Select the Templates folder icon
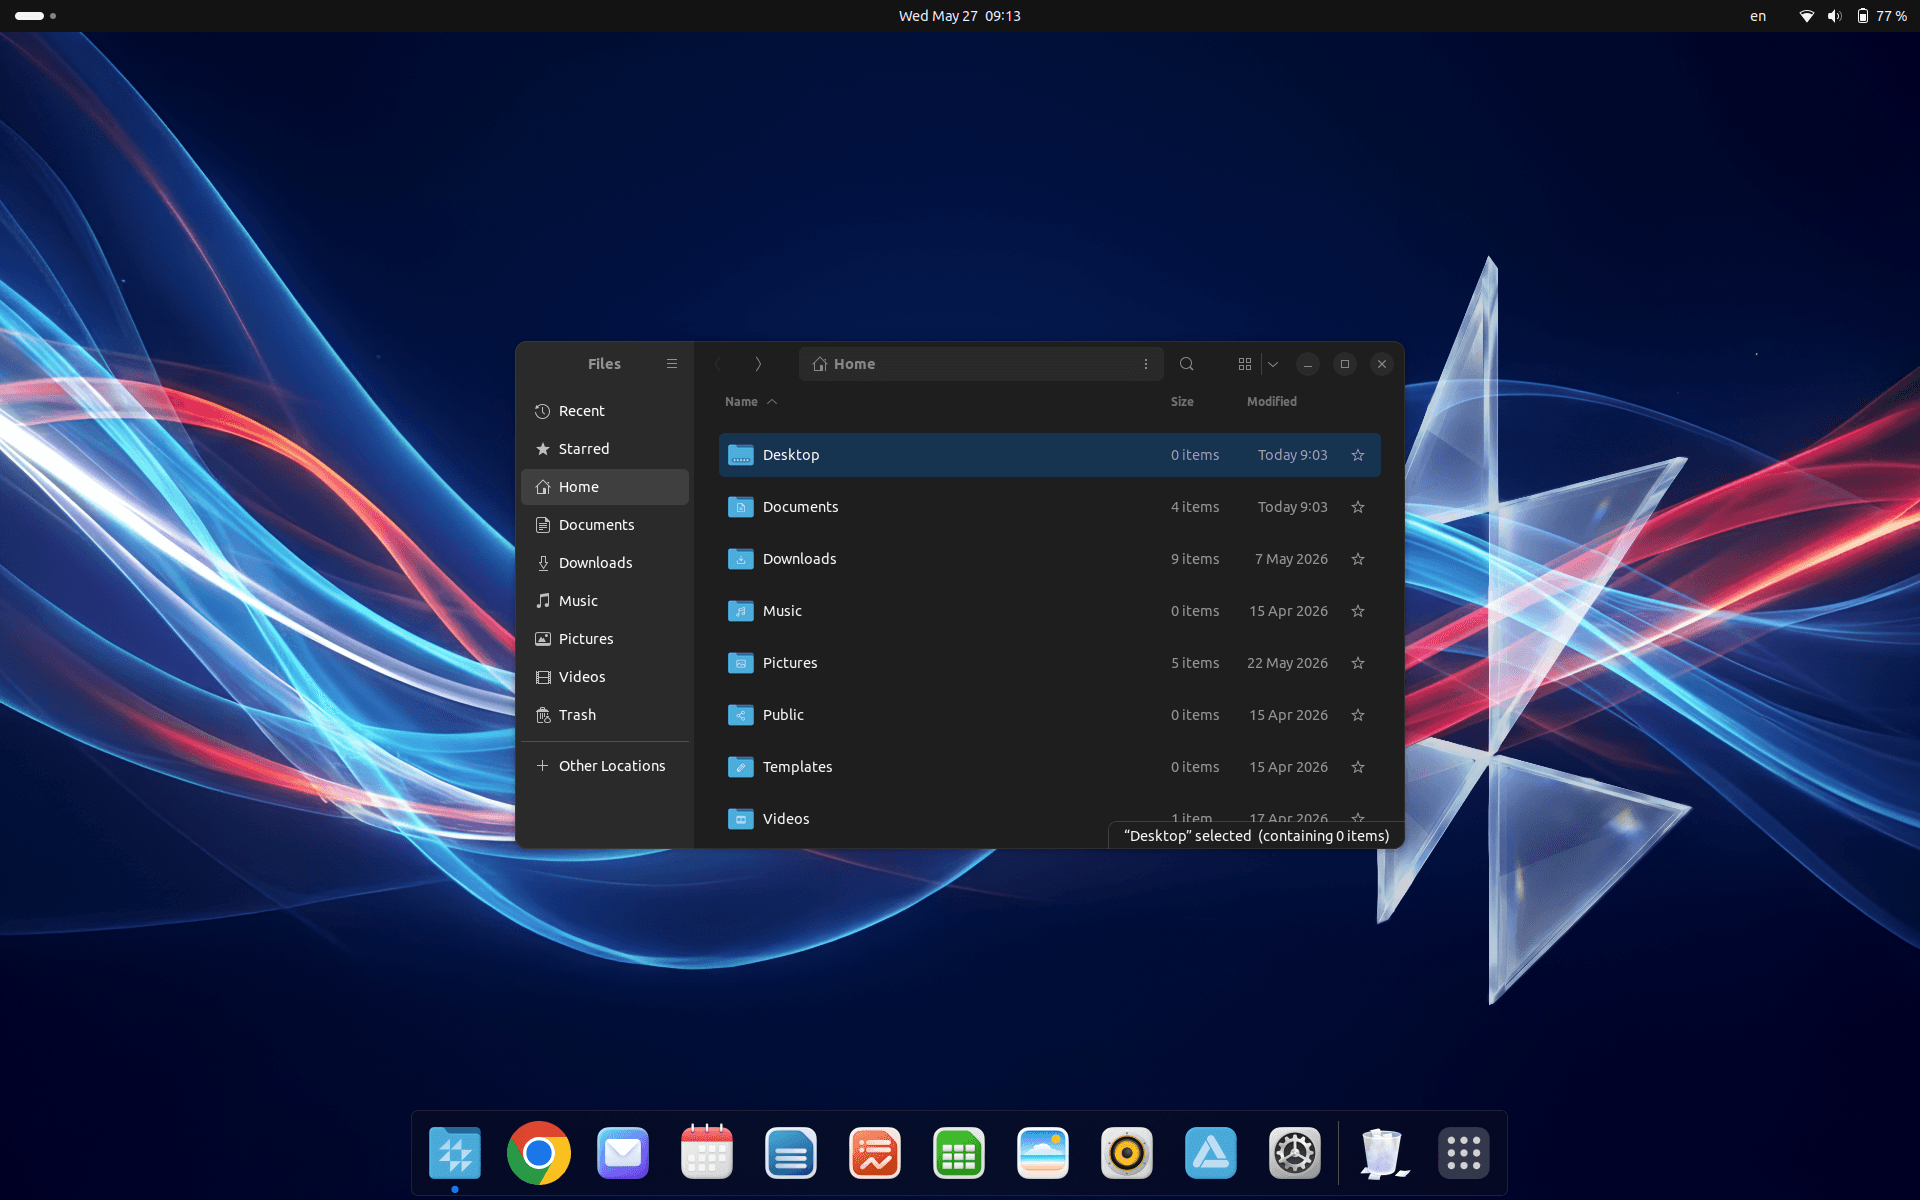1920x1200 pixels. tap(741, 767)
